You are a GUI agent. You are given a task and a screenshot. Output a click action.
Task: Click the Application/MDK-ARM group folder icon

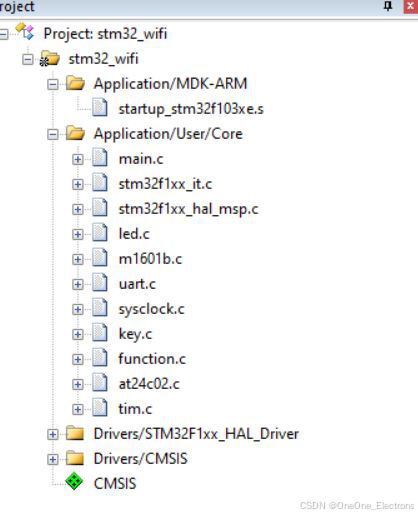pos(75,83)
